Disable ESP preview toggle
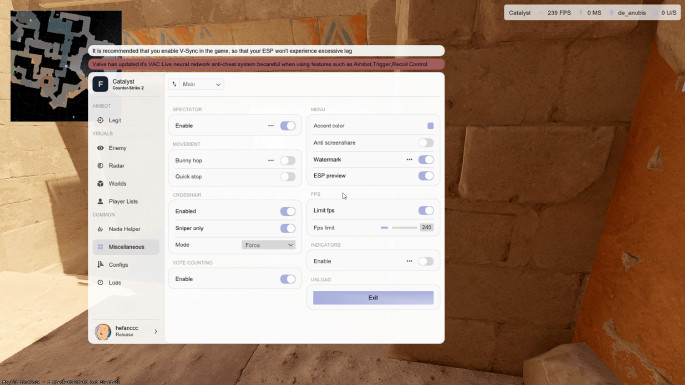 (x=426, y=176)
